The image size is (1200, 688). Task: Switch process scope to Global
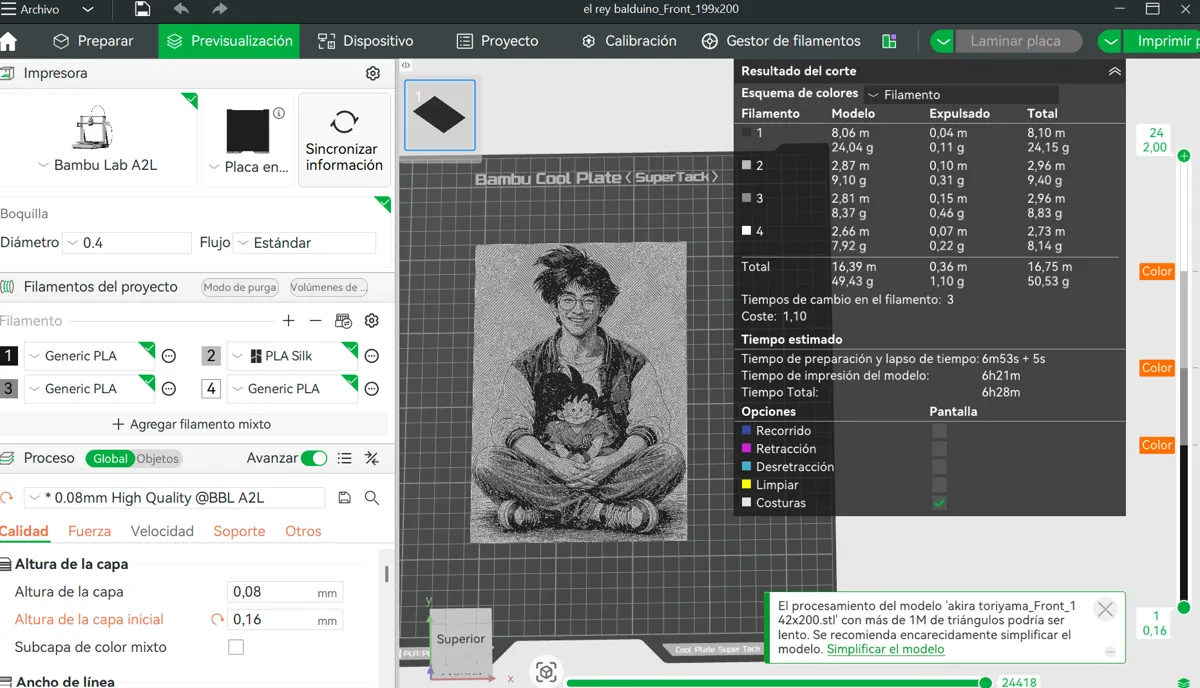(110, 459)
